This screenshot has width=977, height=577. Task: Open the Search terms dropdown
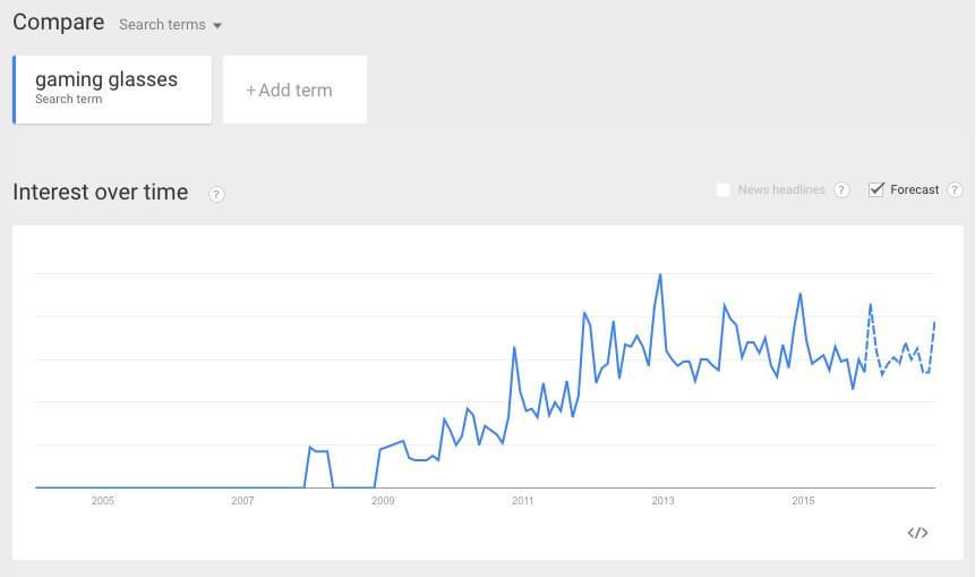tap(170, 24)
